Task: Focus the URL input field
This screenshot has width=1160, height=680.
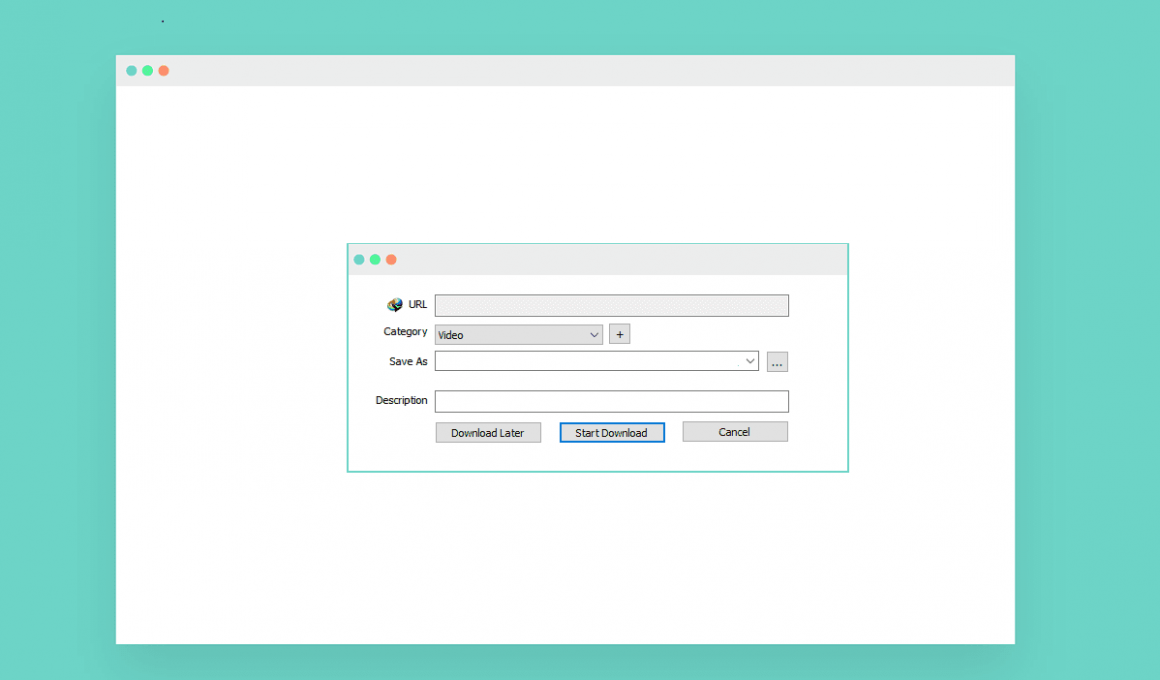Action: [611, 306]
